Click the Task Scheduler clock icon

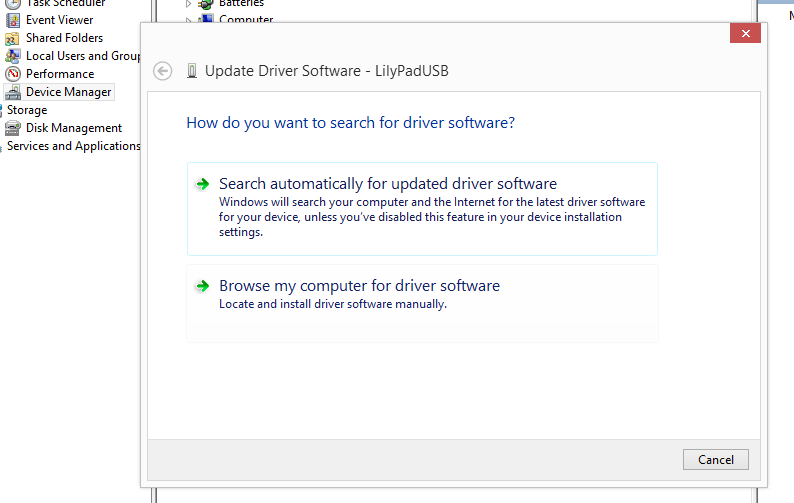[x=13, y=4]
